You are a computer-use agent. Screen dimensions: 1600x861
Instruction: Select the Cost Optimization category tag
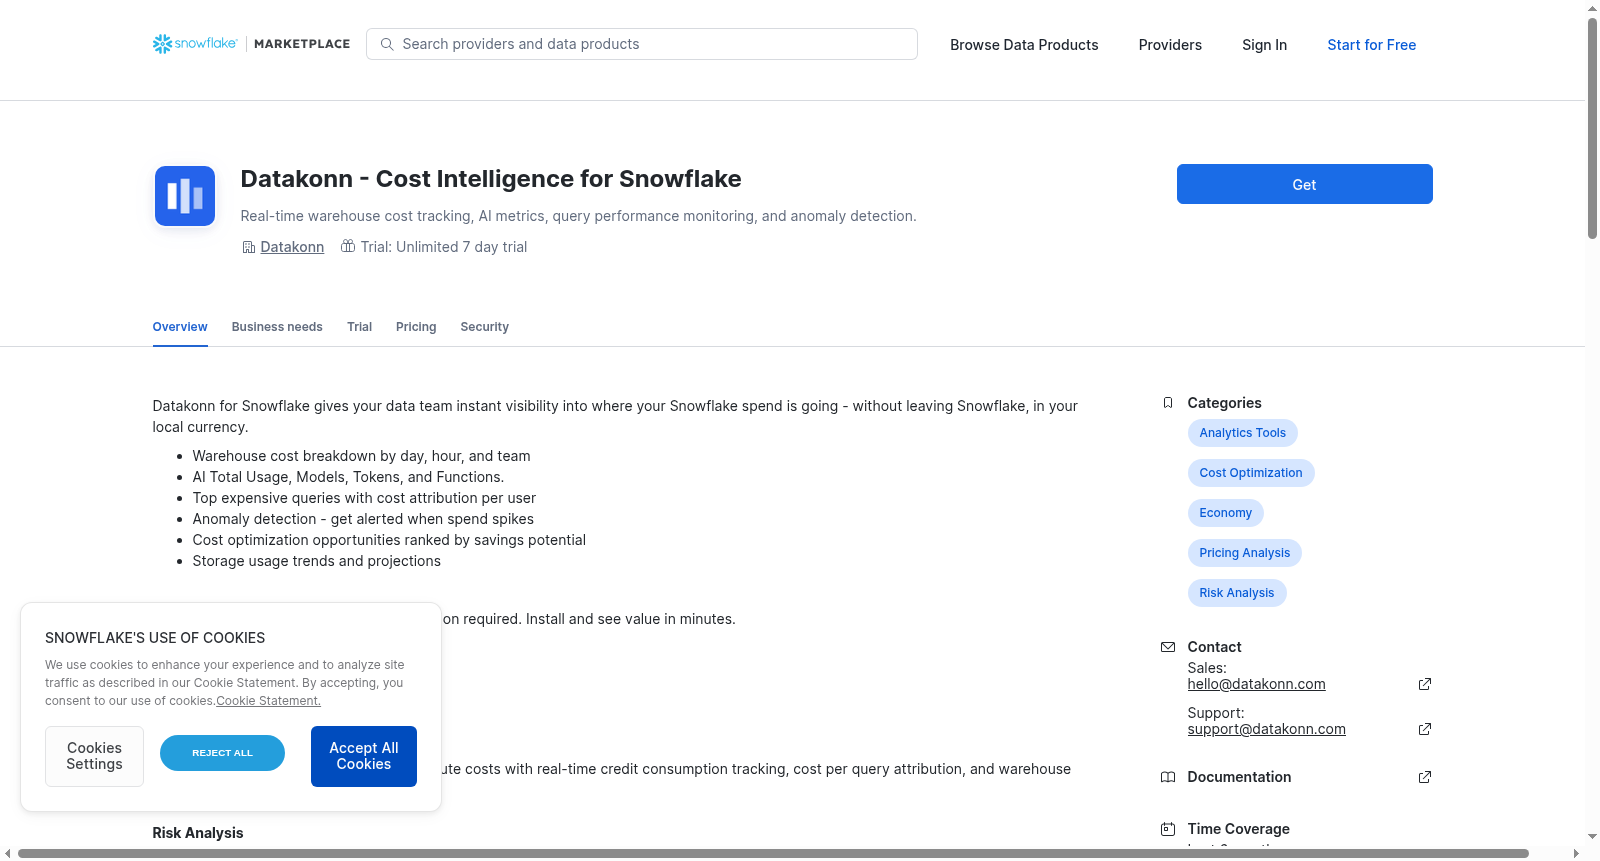coord(1251,473)
